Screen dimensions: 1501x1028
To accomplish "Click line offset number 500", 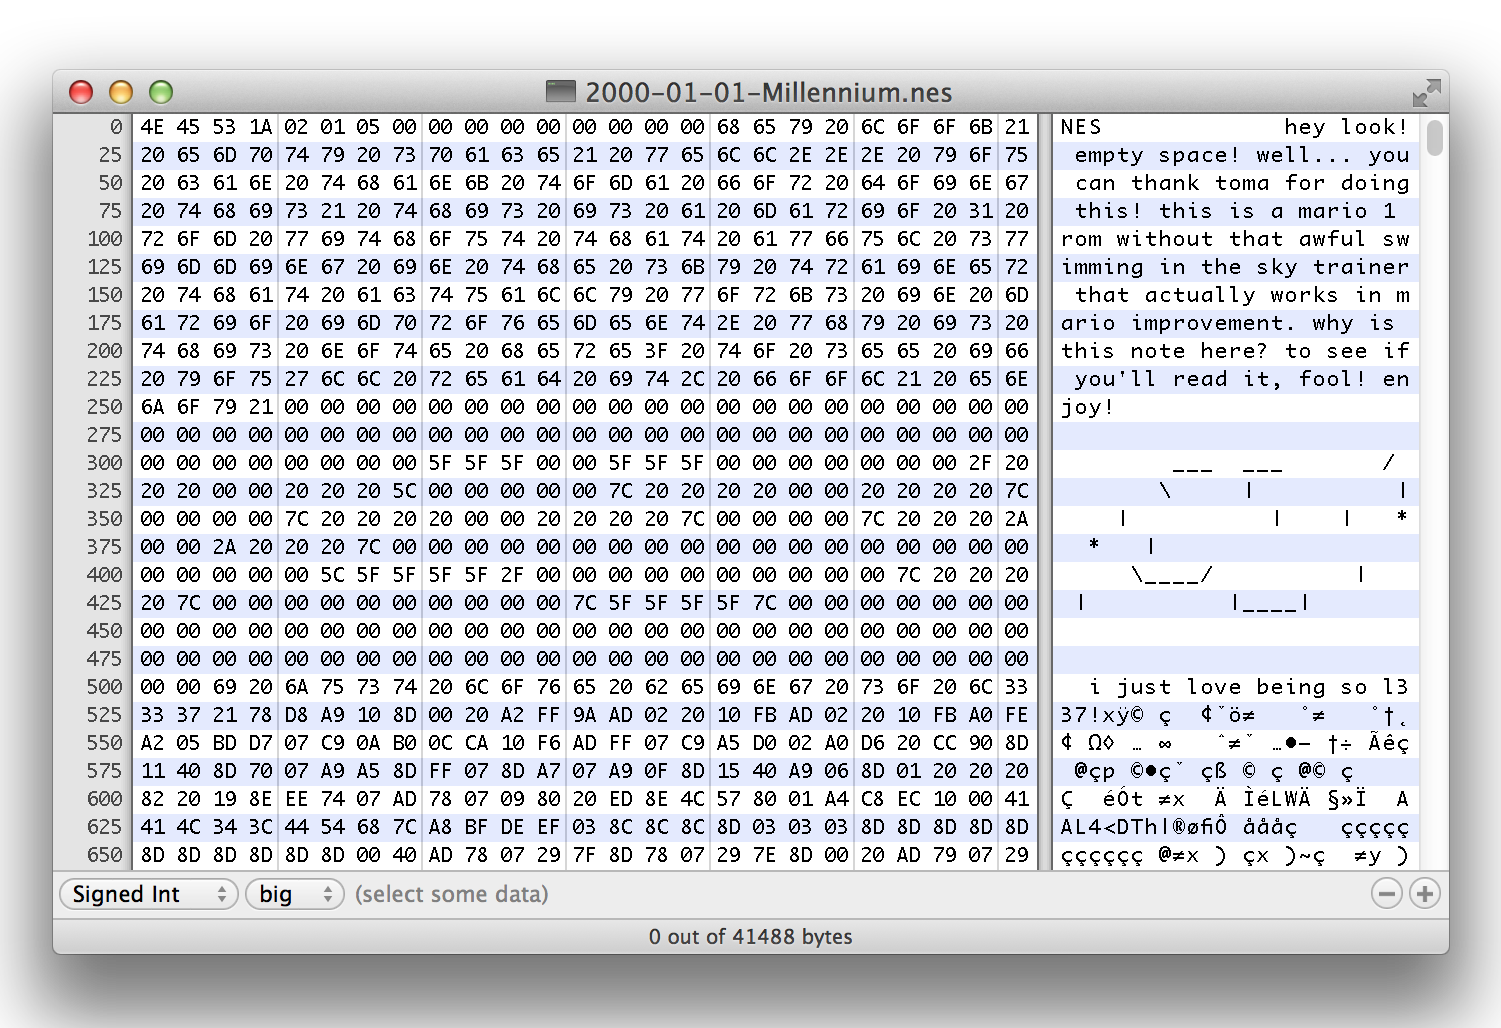I will (x=105, y=687).
